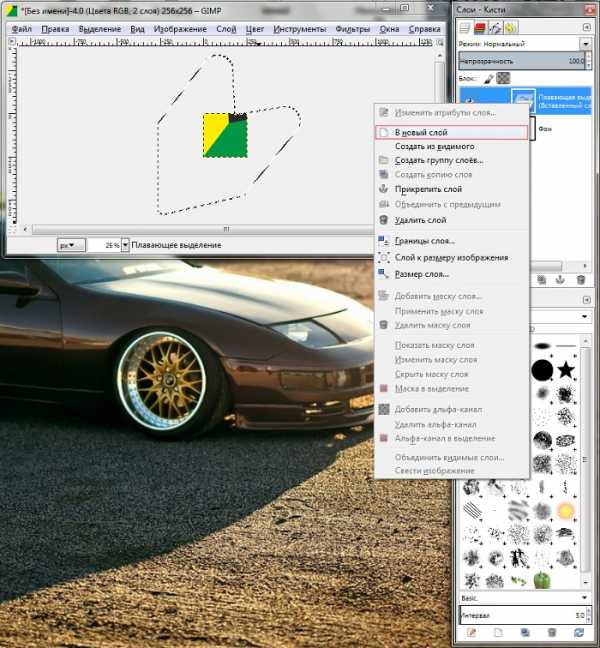Select the green pepper brush
This screenshot has height=648, width=600.
pyautogui.click(x=542, y=579)
